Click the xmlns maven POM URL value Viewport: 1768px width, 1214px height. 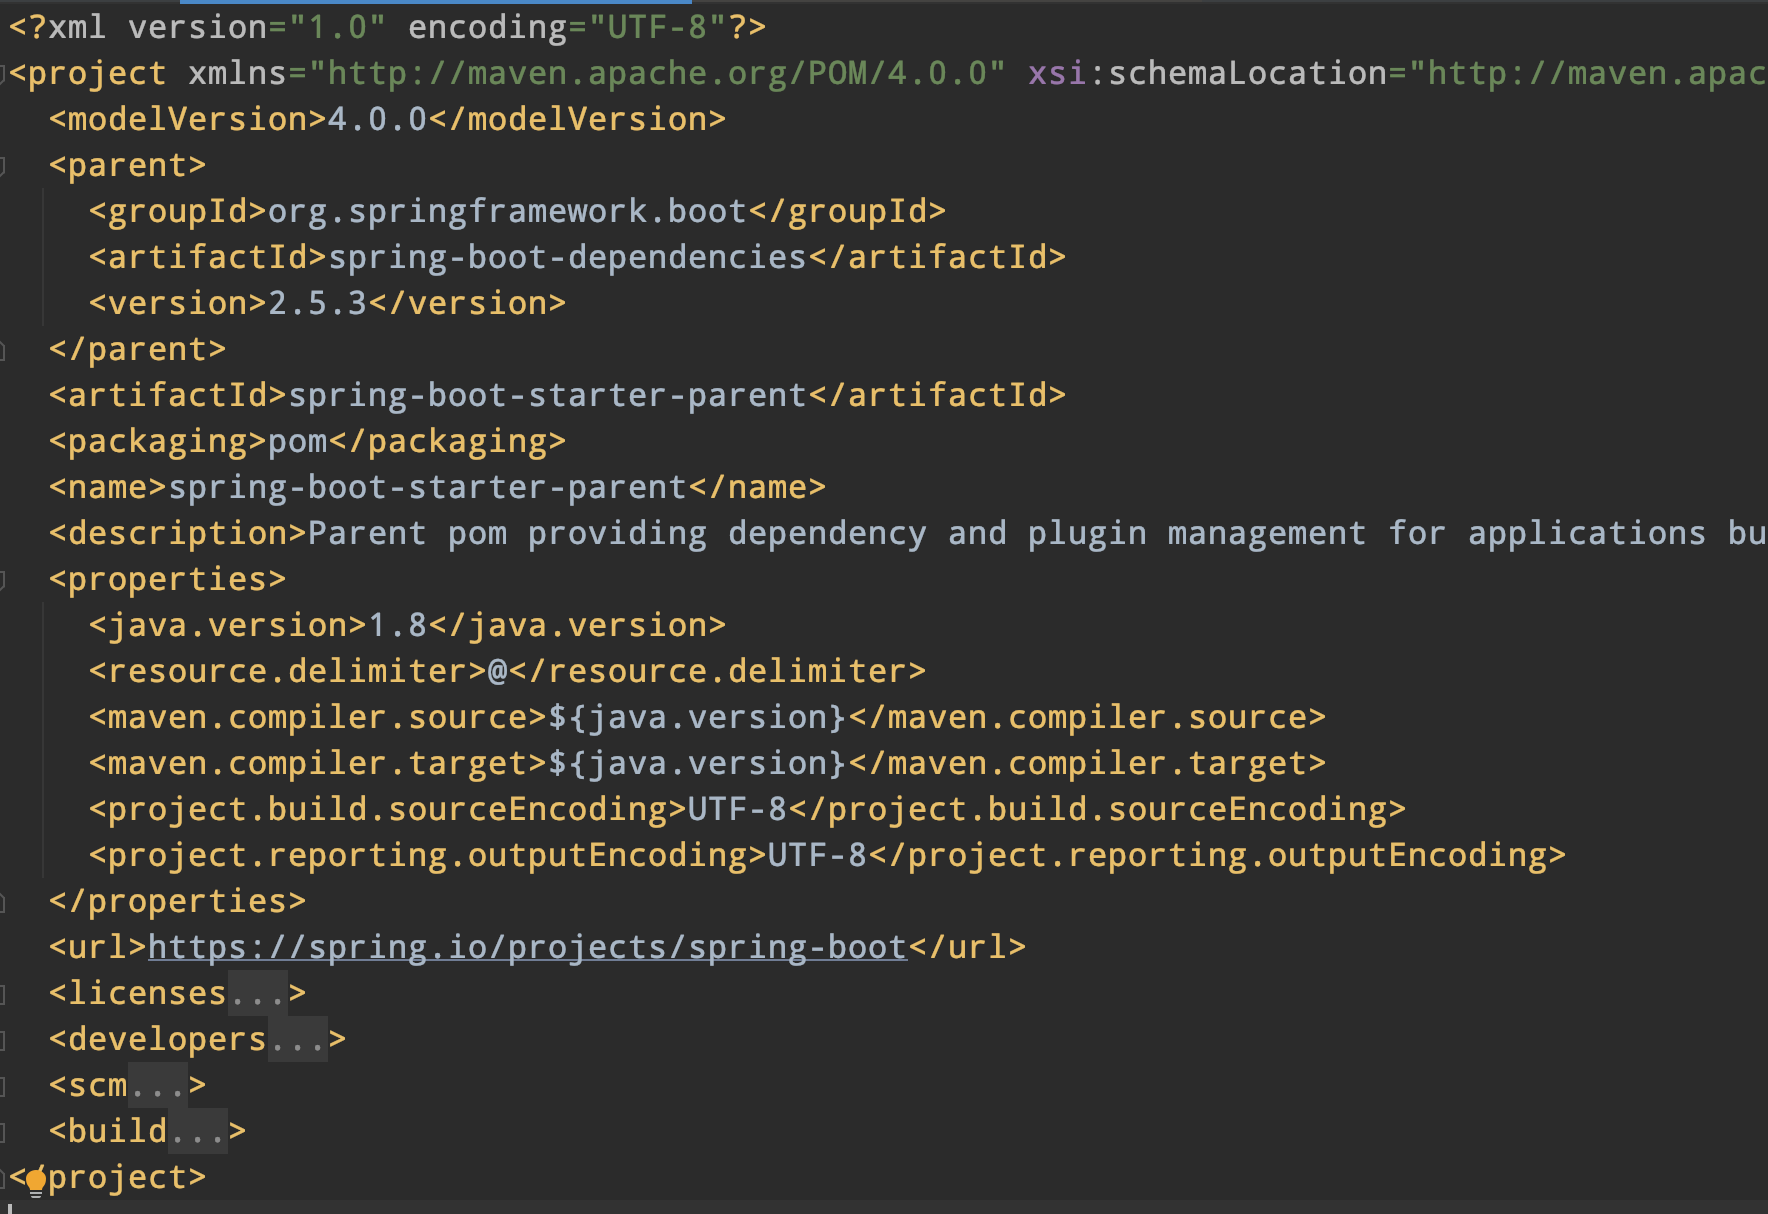pyautogui.click(x=657, y=73)
